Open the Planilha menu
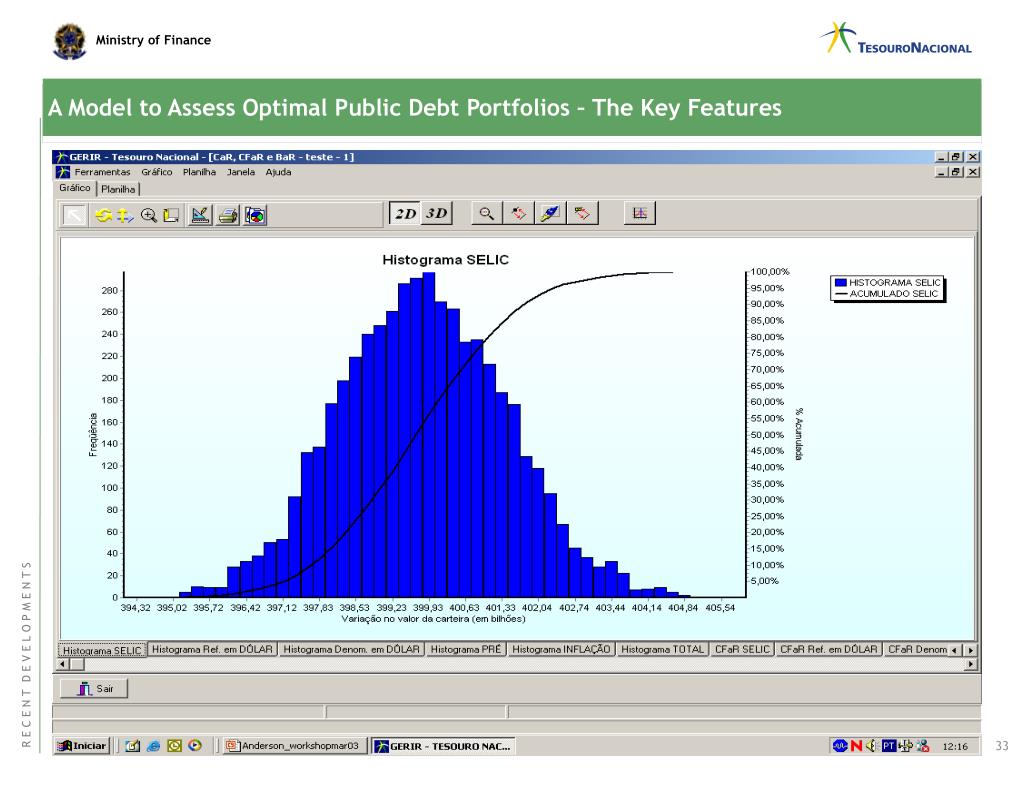The width and height of the screenshot is (1024, 791). (199, 172)
